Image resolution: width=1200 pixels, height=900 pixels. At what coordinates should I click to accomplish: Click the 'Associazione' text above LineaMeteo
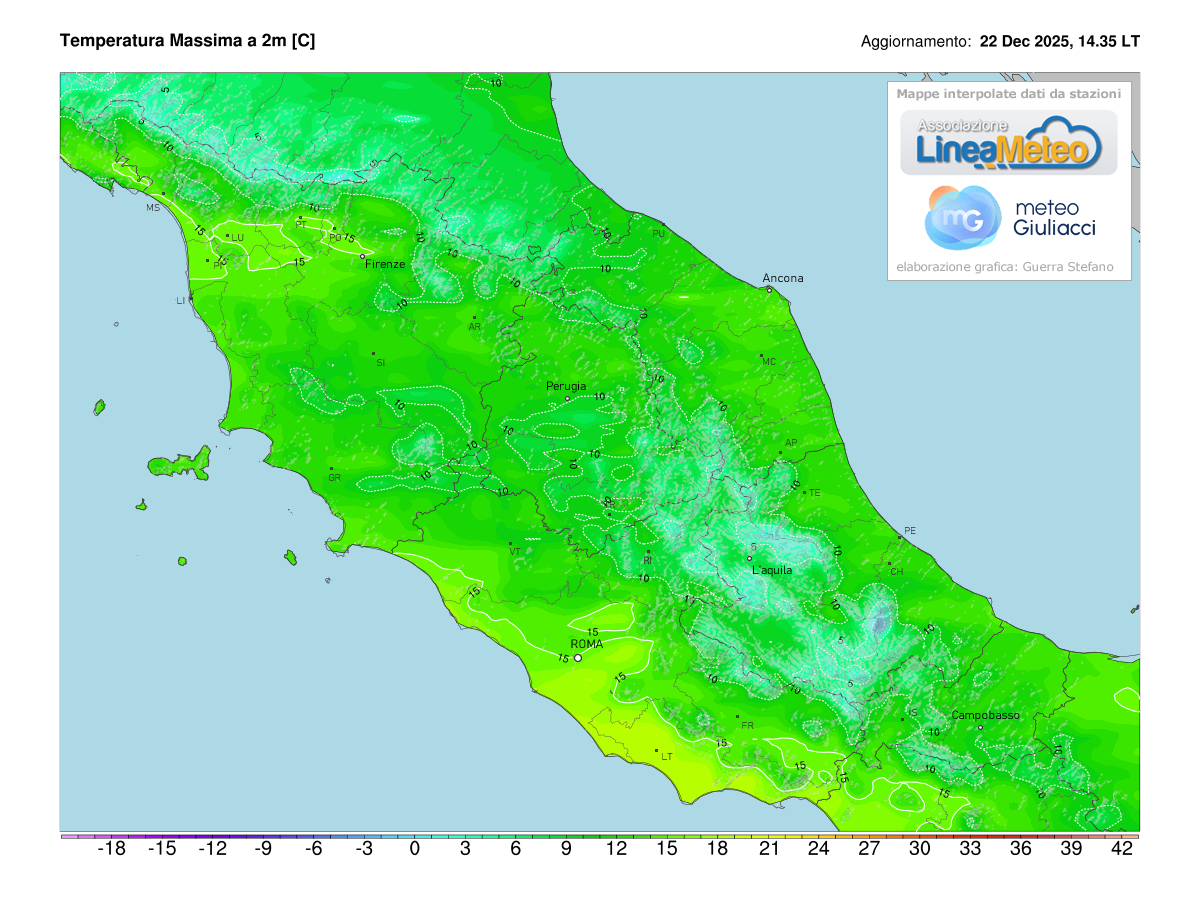coord(962,126)
